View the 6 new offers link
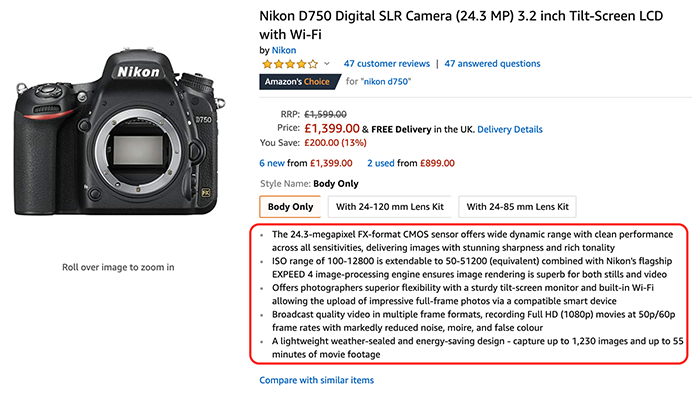The width and height of the screenshot is (700, 394). 272,163
